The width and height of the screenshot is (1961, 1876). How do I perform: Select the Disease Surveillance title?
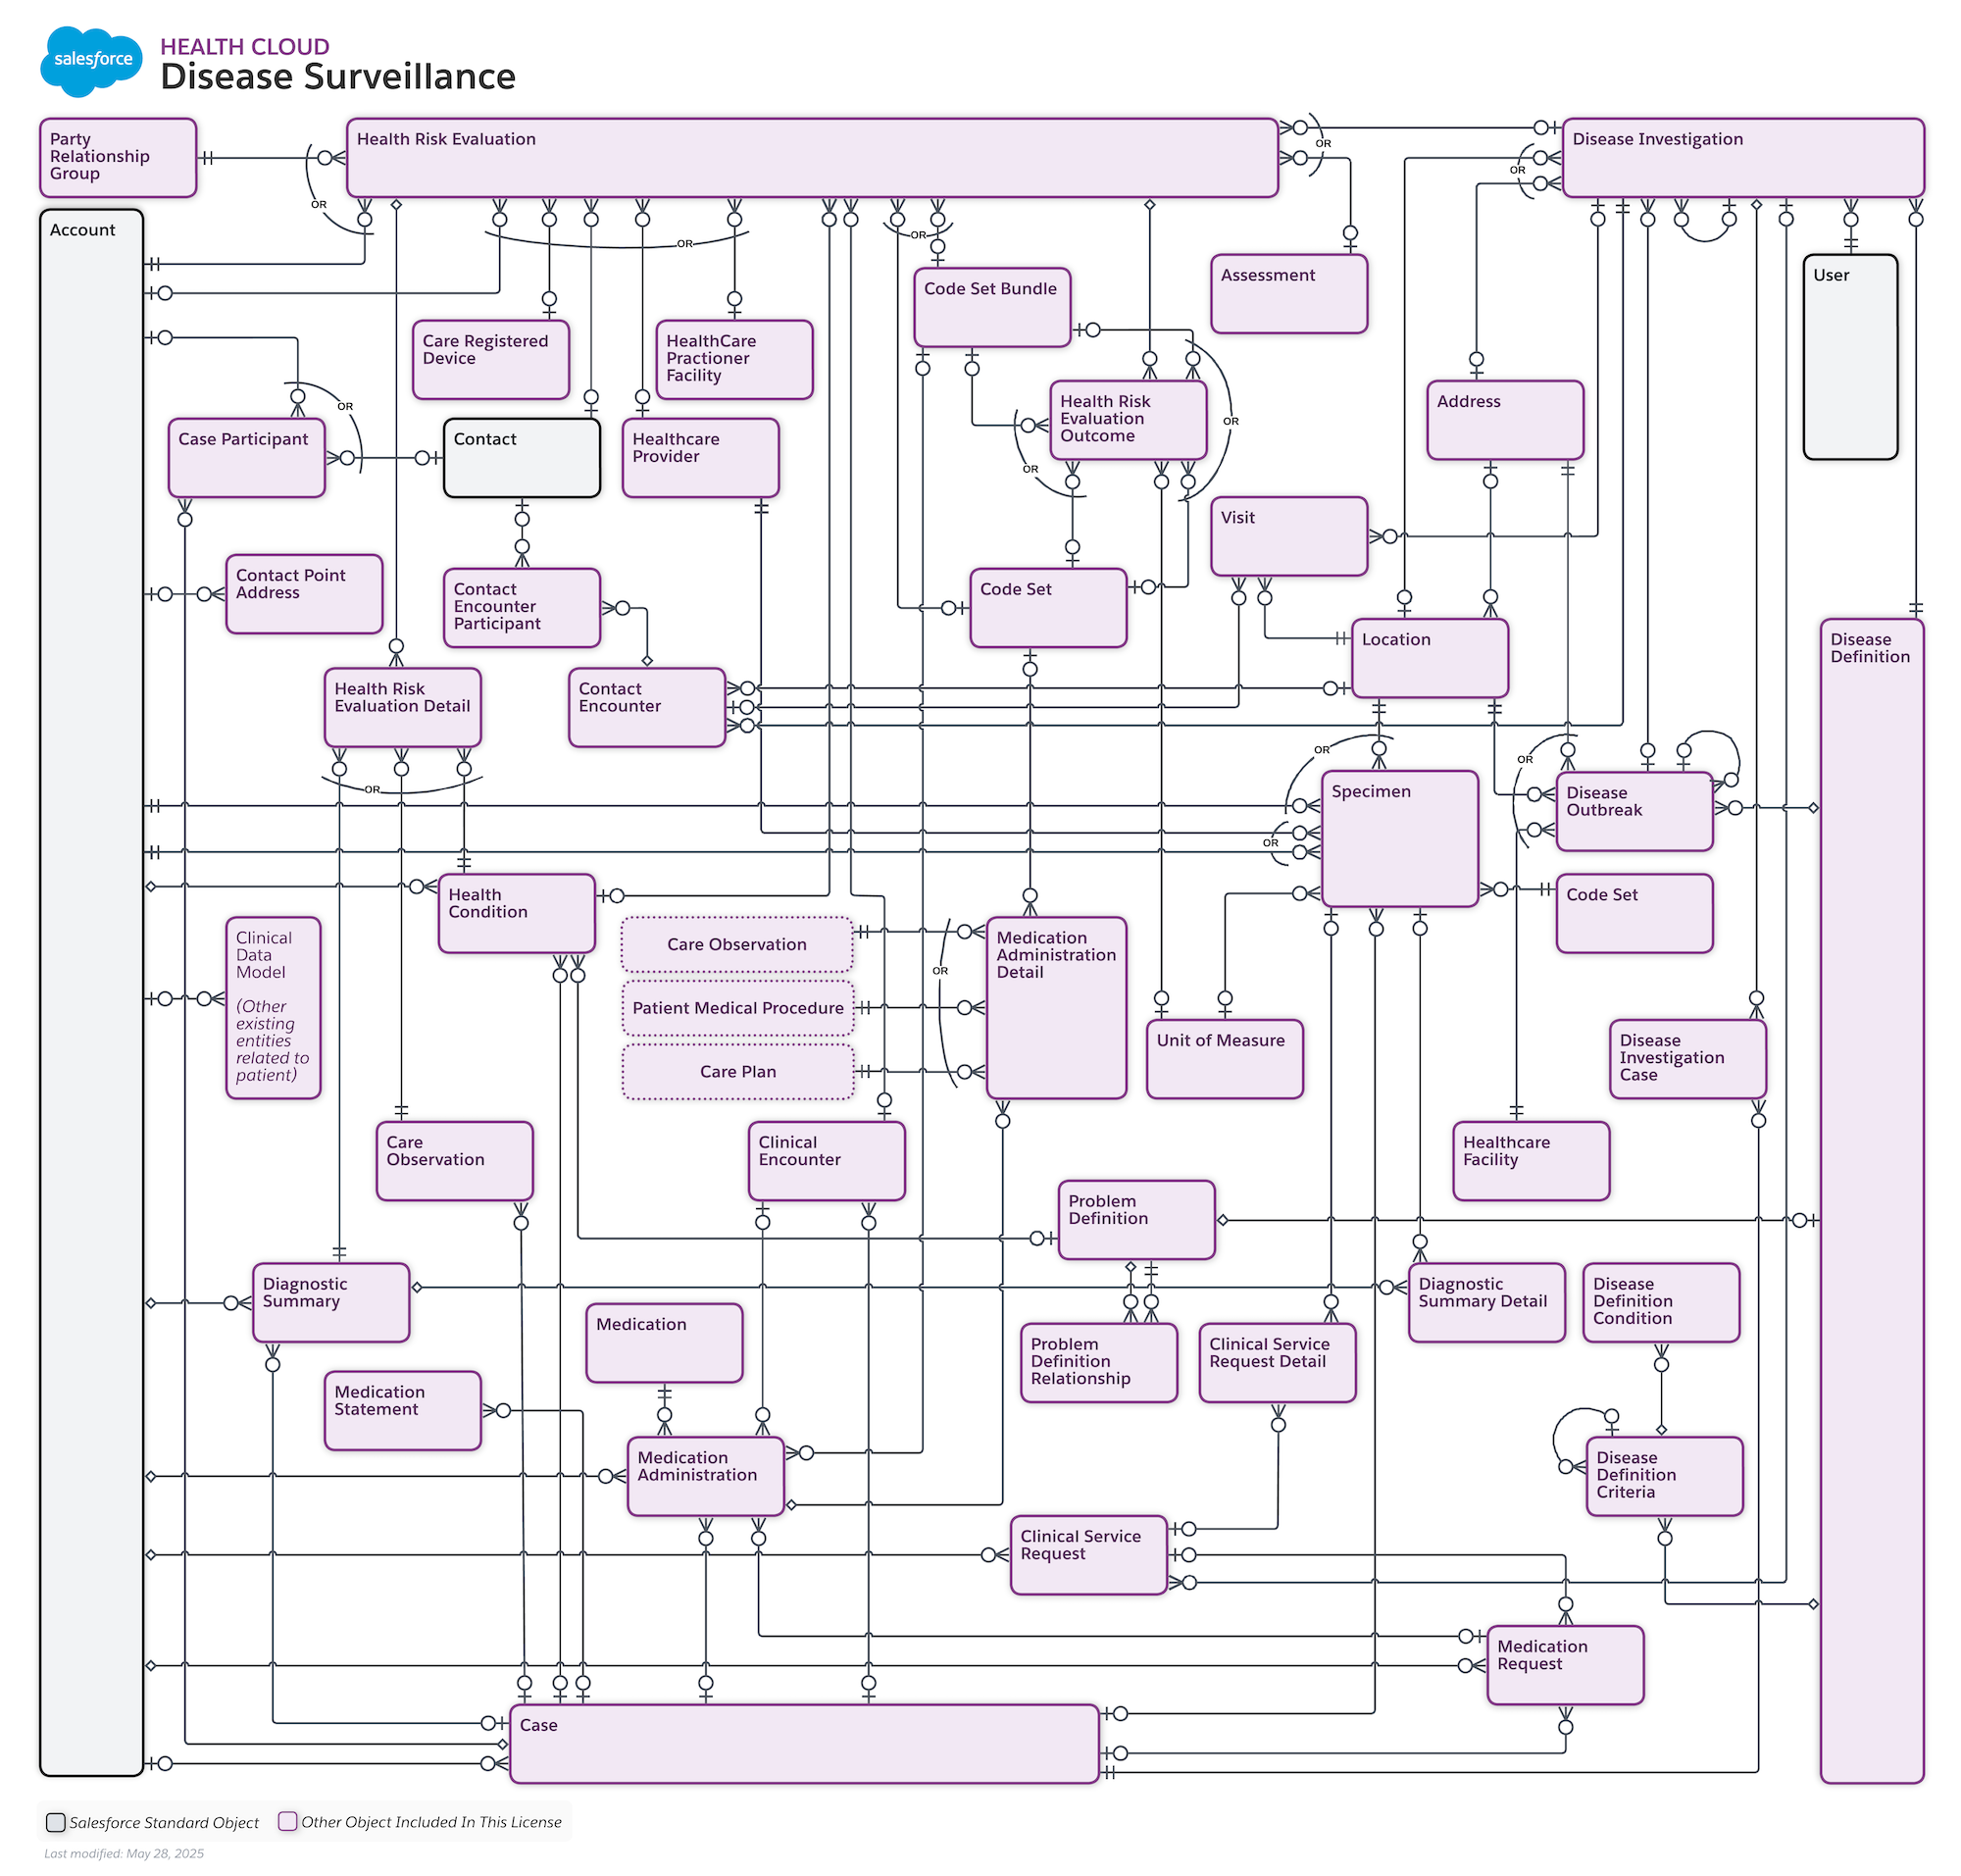pos(337,77)
